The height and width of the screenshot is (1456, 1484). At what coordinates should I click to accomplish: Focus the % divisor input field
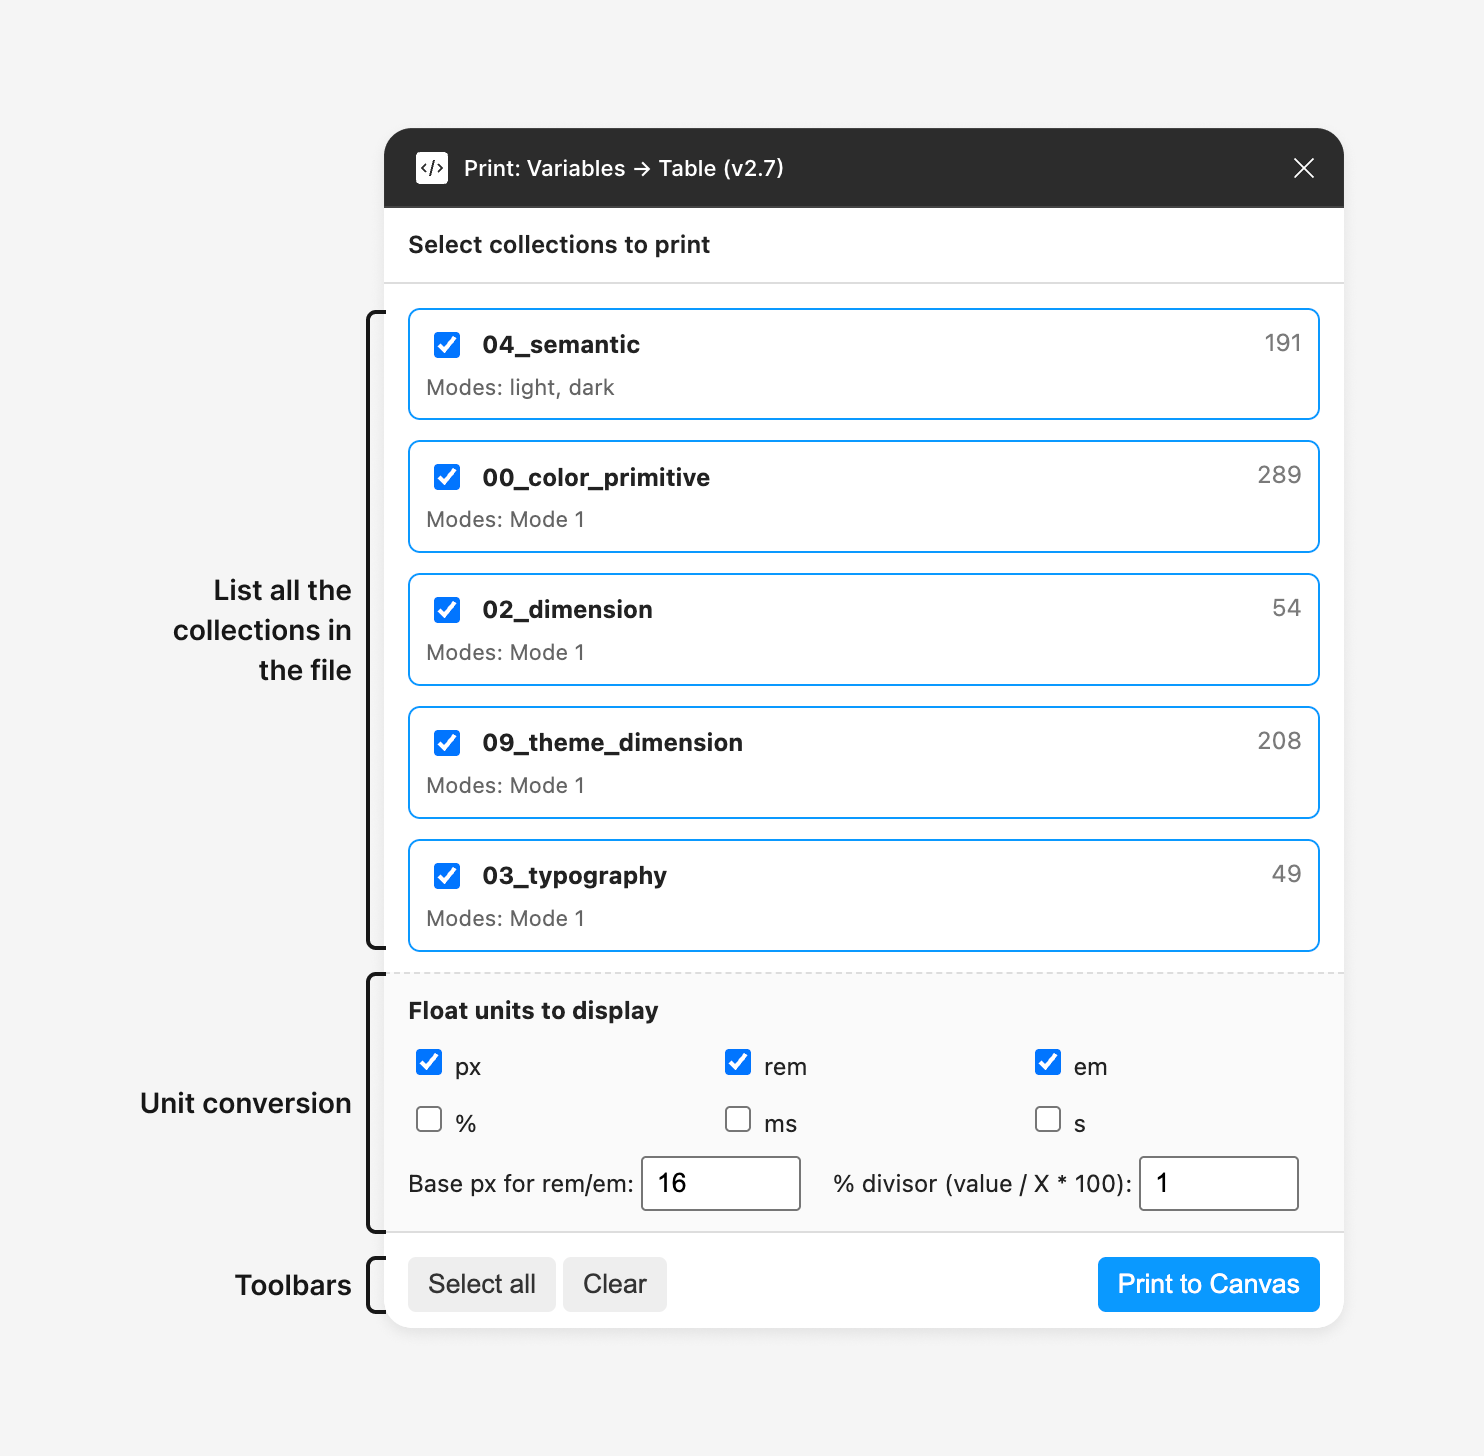pyautogui.click(x=1218, y=1183)
